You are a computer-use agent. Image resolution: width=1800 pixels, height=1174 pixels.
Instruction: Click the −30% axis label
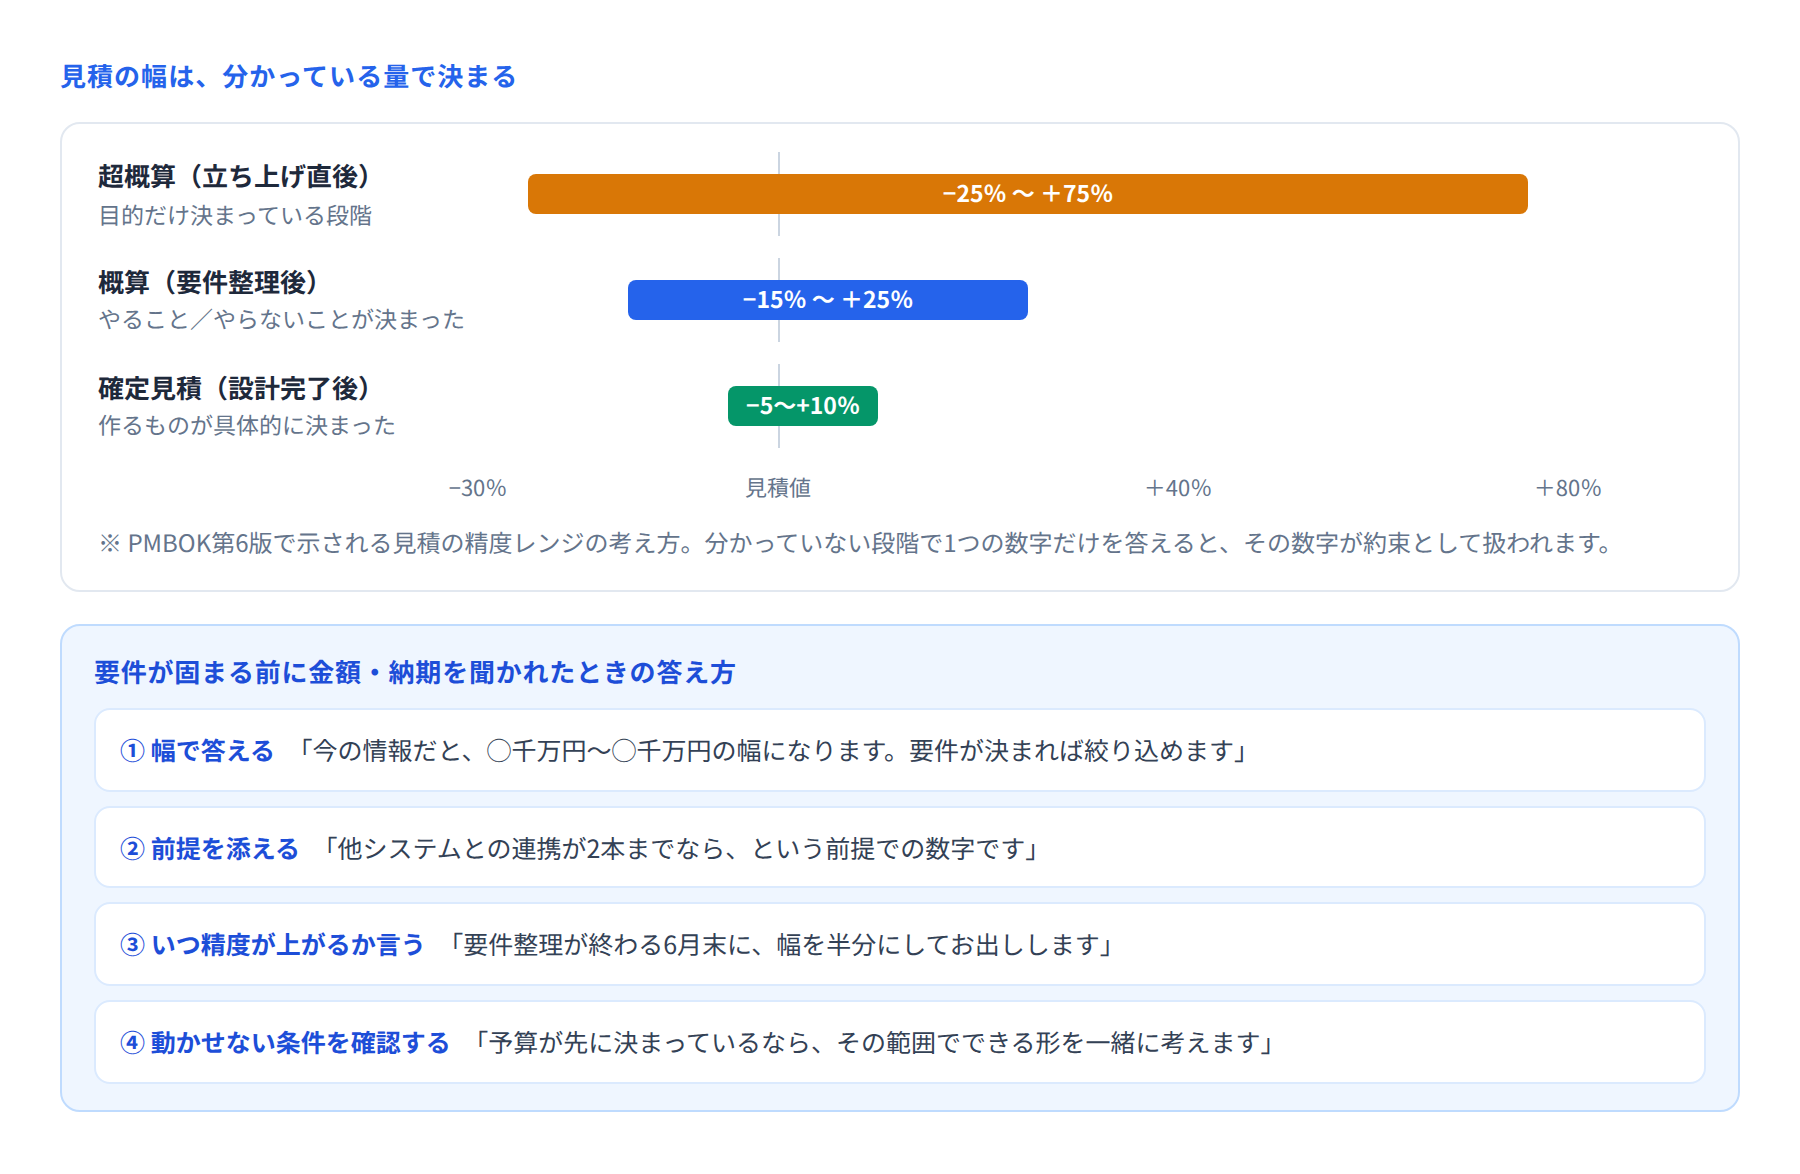coord(477,488)
